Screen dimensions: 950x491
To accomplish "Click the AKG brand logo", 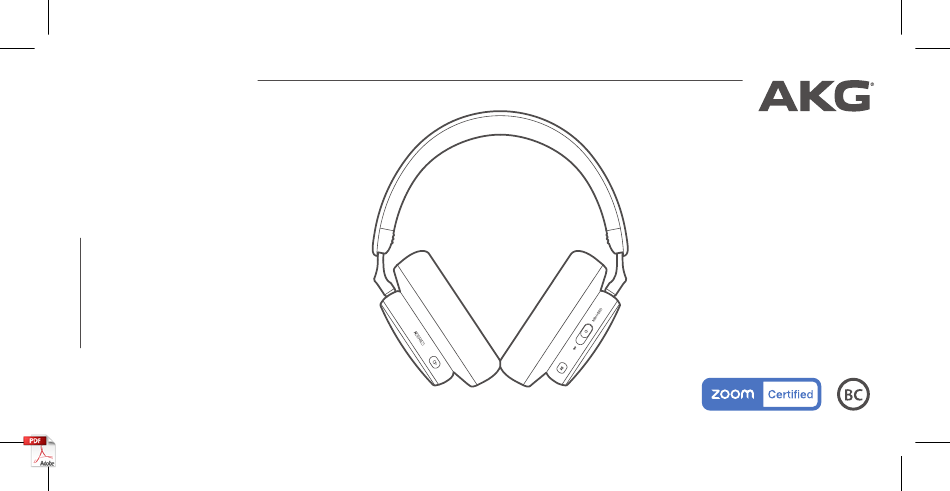I will [815, 96].
